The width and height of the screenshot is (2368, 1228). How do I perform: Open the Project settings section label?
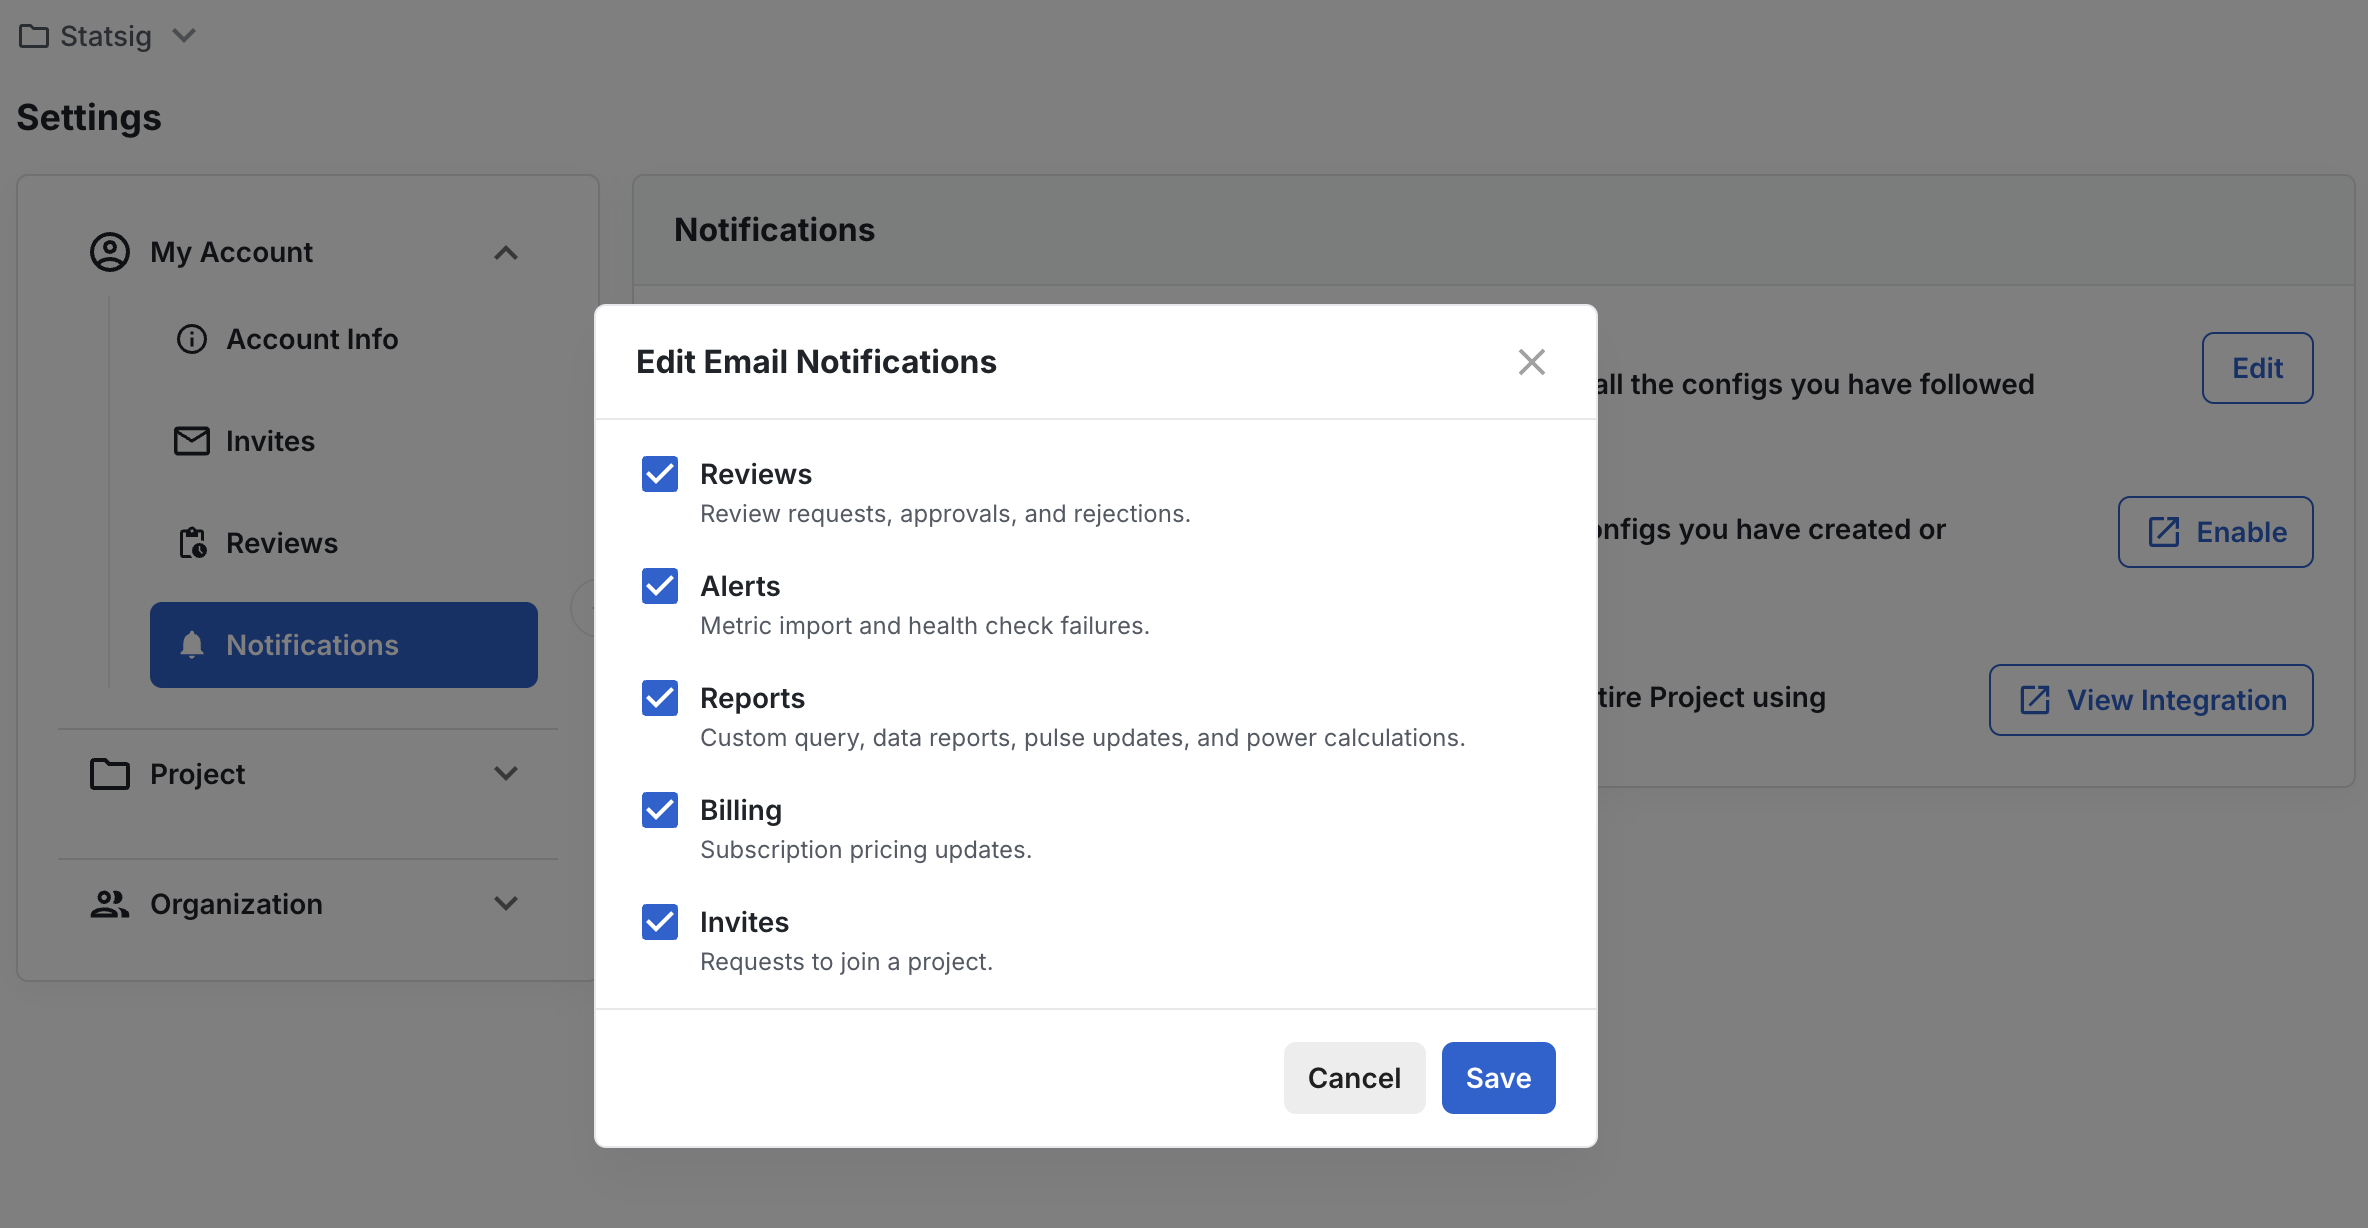(x=197, y=774)
